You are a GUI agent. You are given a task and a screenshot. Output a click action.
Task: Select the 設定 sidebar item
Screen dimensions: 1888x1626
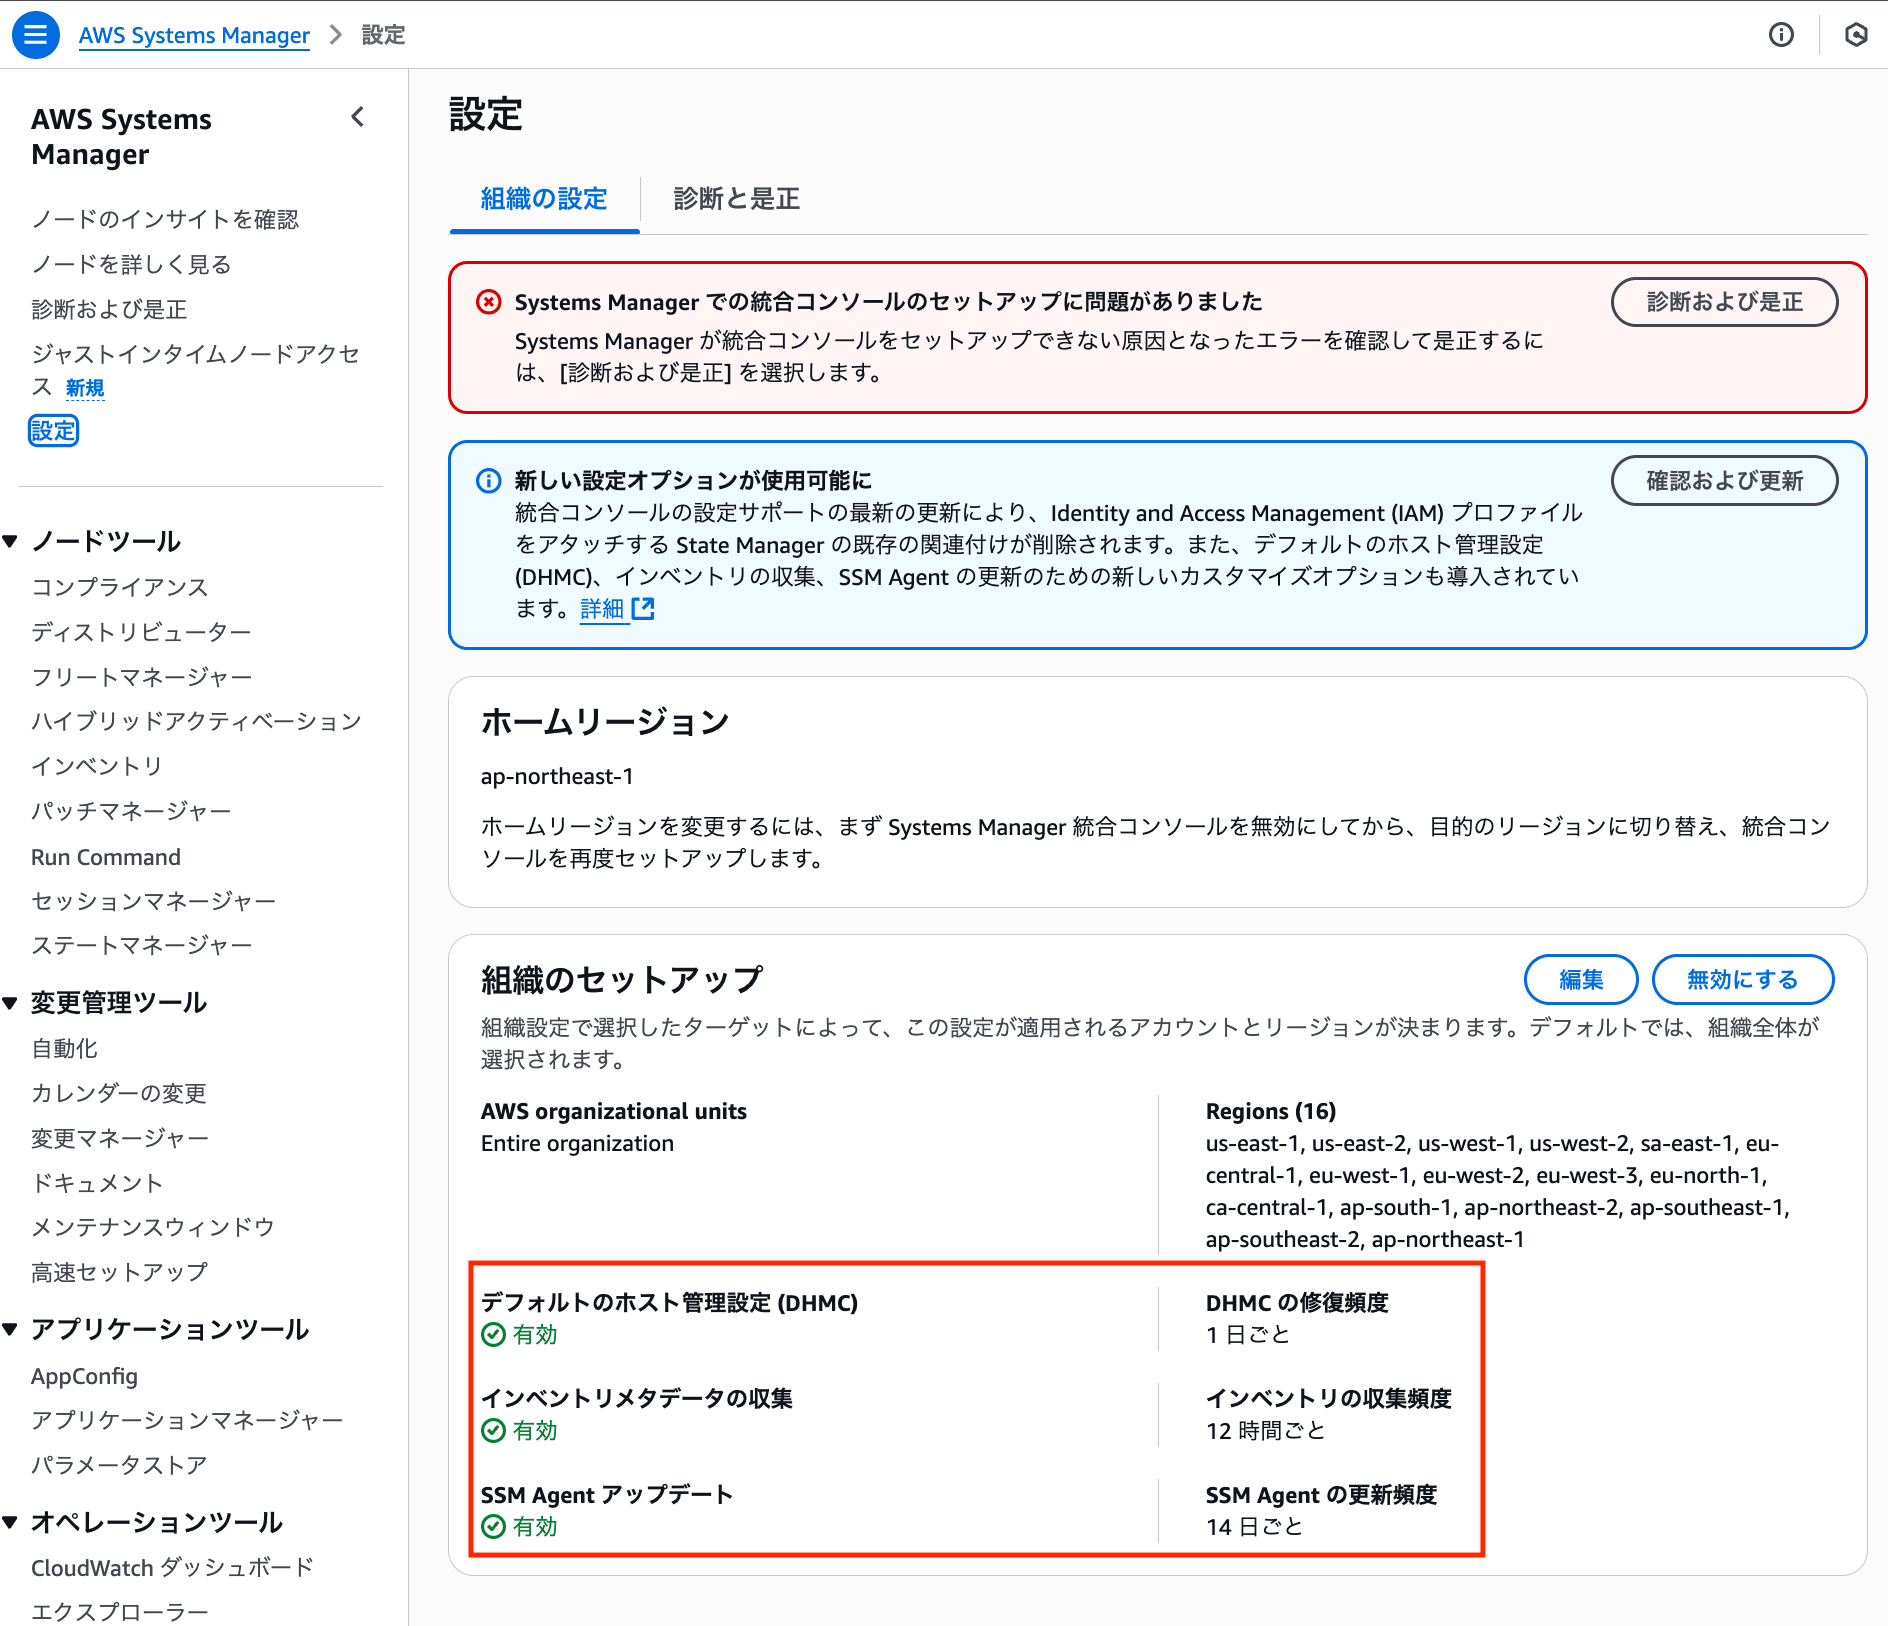coord(53,431)
